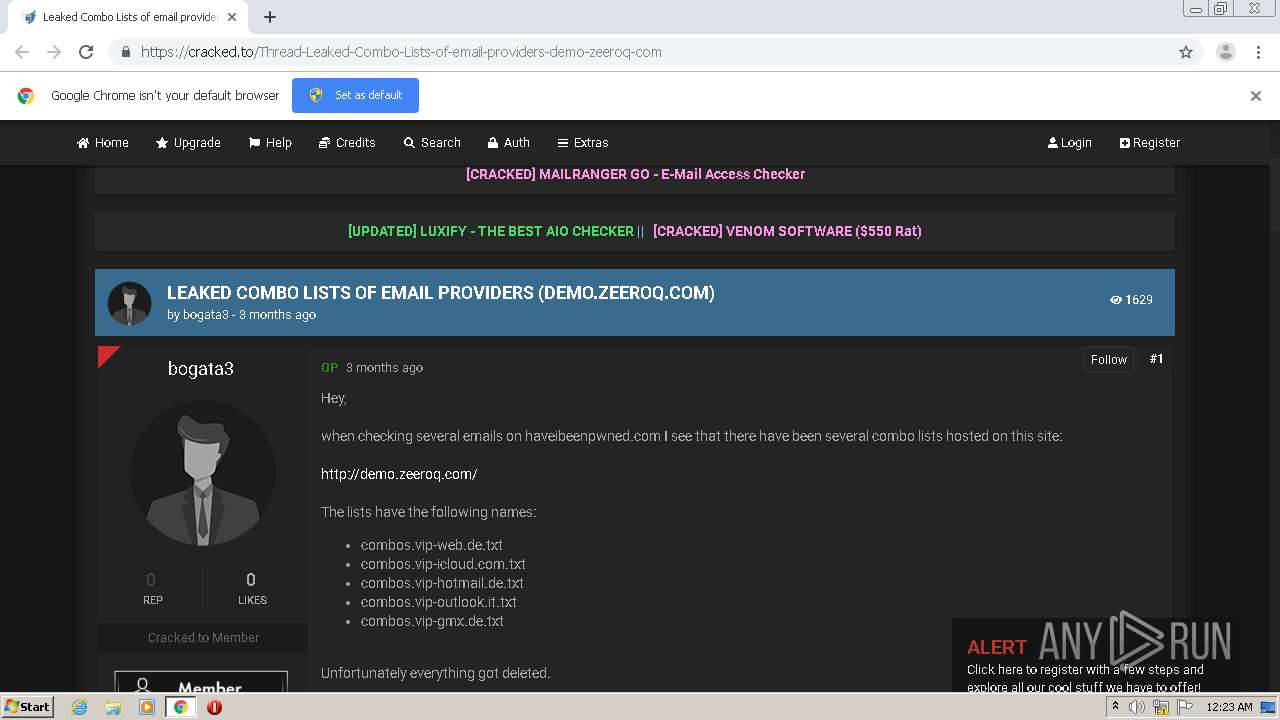Open a new tab with the plus button
Screen dimensions: 1280x720
[x=270, y=17]
